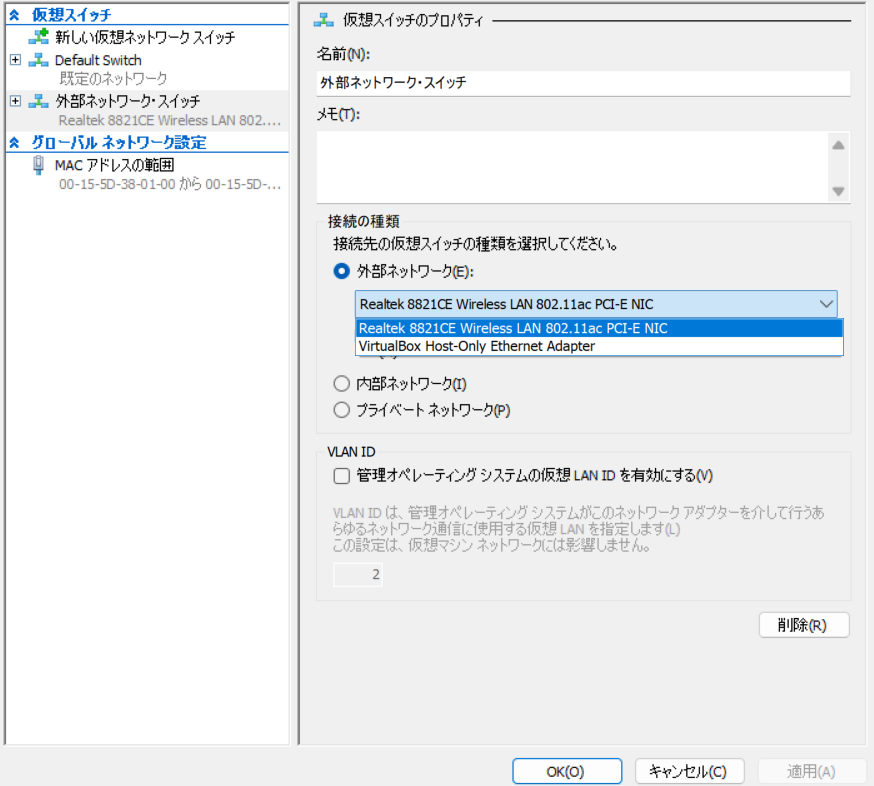Choose VirtualBox Host-Only Ethernet Adapter option
Viewport: 874px width, 786px height.
[599, 346]
